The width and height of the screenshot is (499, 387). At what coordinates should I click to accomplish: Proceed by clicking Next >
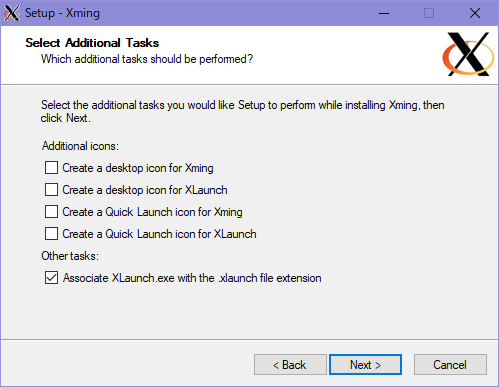pyautogui.click(x=365, y=365)
